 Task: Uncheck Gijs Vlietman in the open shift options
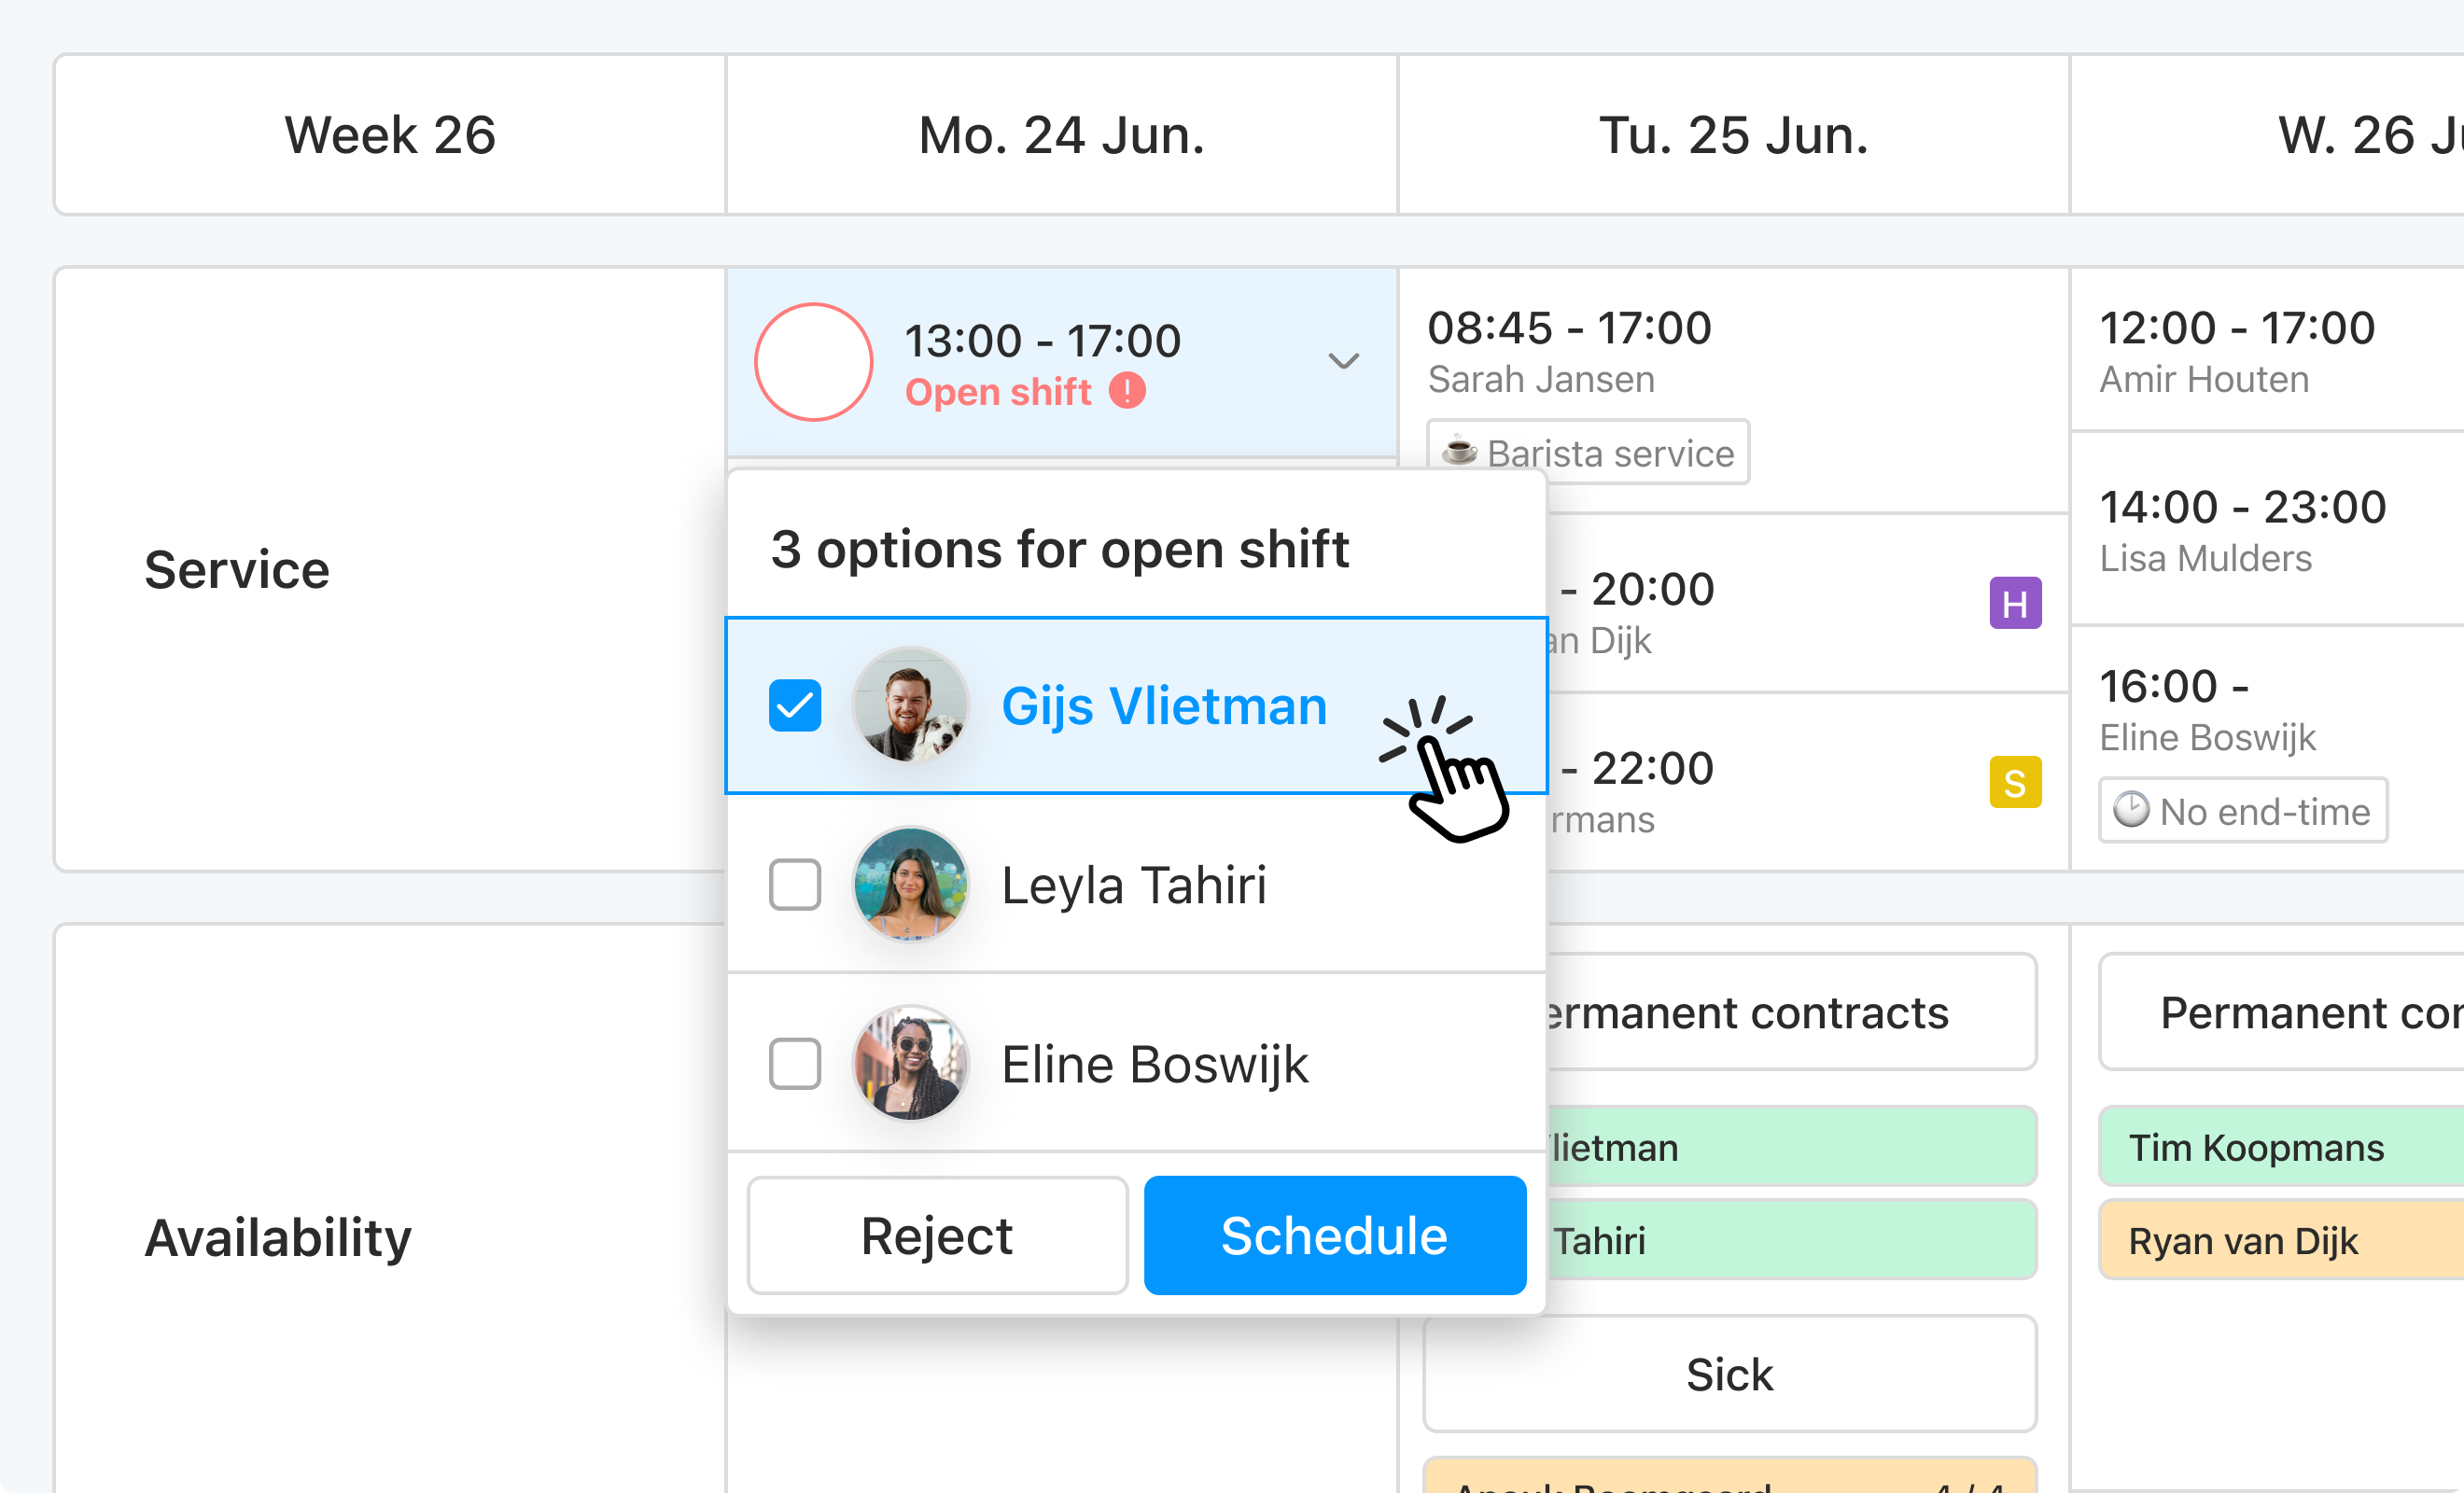795,705
